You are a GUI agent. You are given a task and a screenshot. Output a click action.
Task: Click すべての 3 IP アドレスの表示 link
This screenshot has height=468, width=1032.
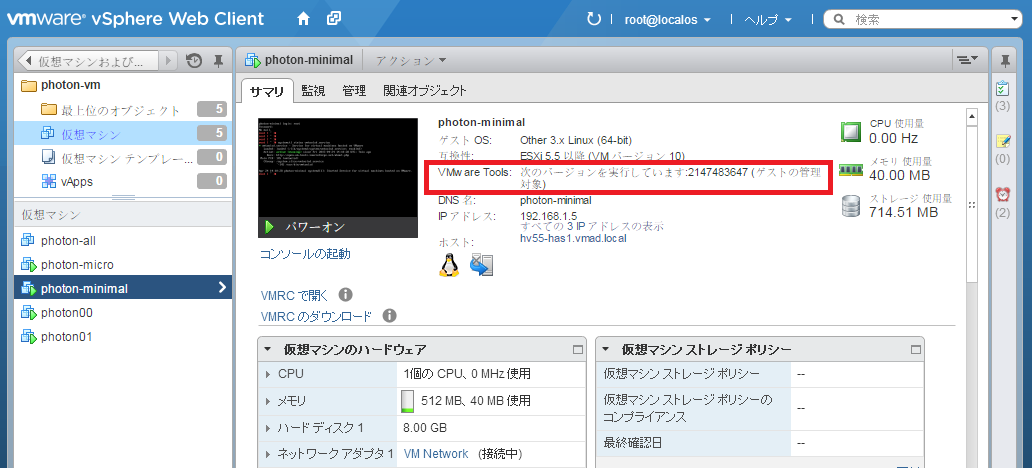(x=592, y=226)
